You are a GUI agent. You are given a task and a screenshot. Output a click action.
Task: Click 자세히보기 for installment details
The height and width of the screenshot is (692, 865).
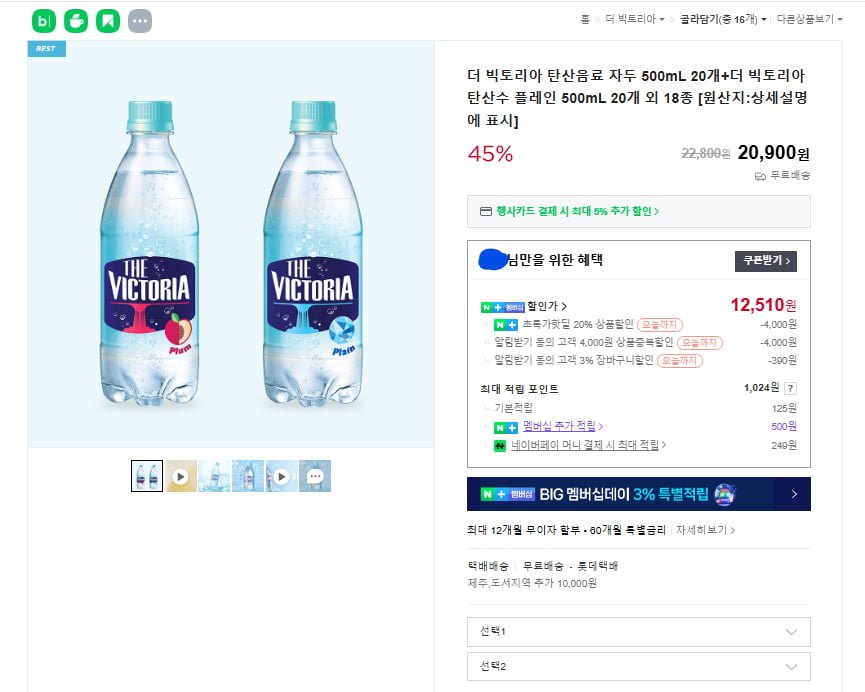[705, 530]
